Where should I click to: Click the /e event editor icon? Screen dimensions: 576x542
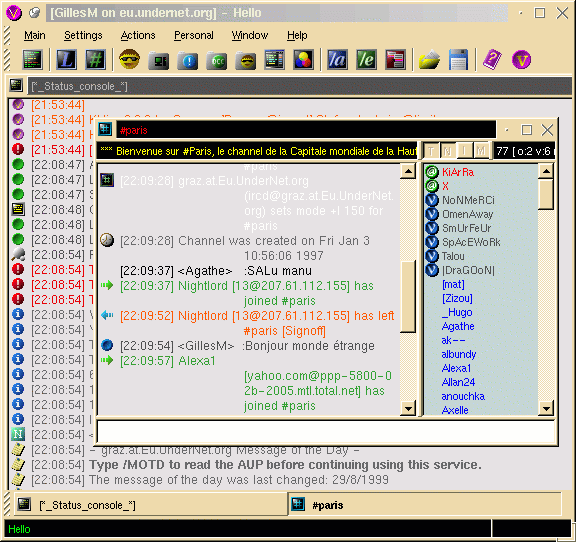point(366,60)
